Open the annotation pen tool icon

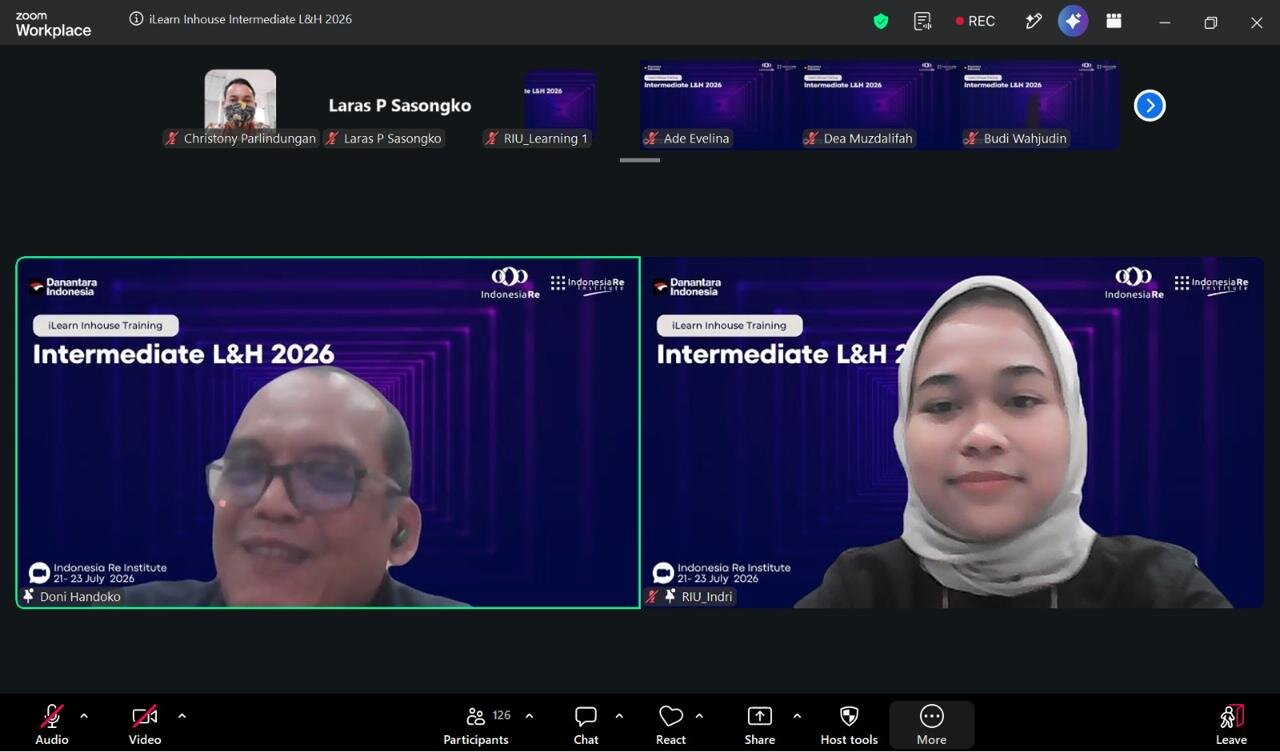pyautogui.click(x=1034, y=21)
